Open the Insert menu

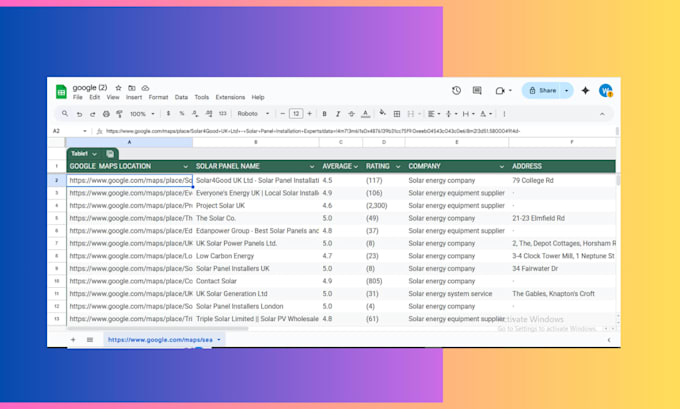click(x=134, y=97)
